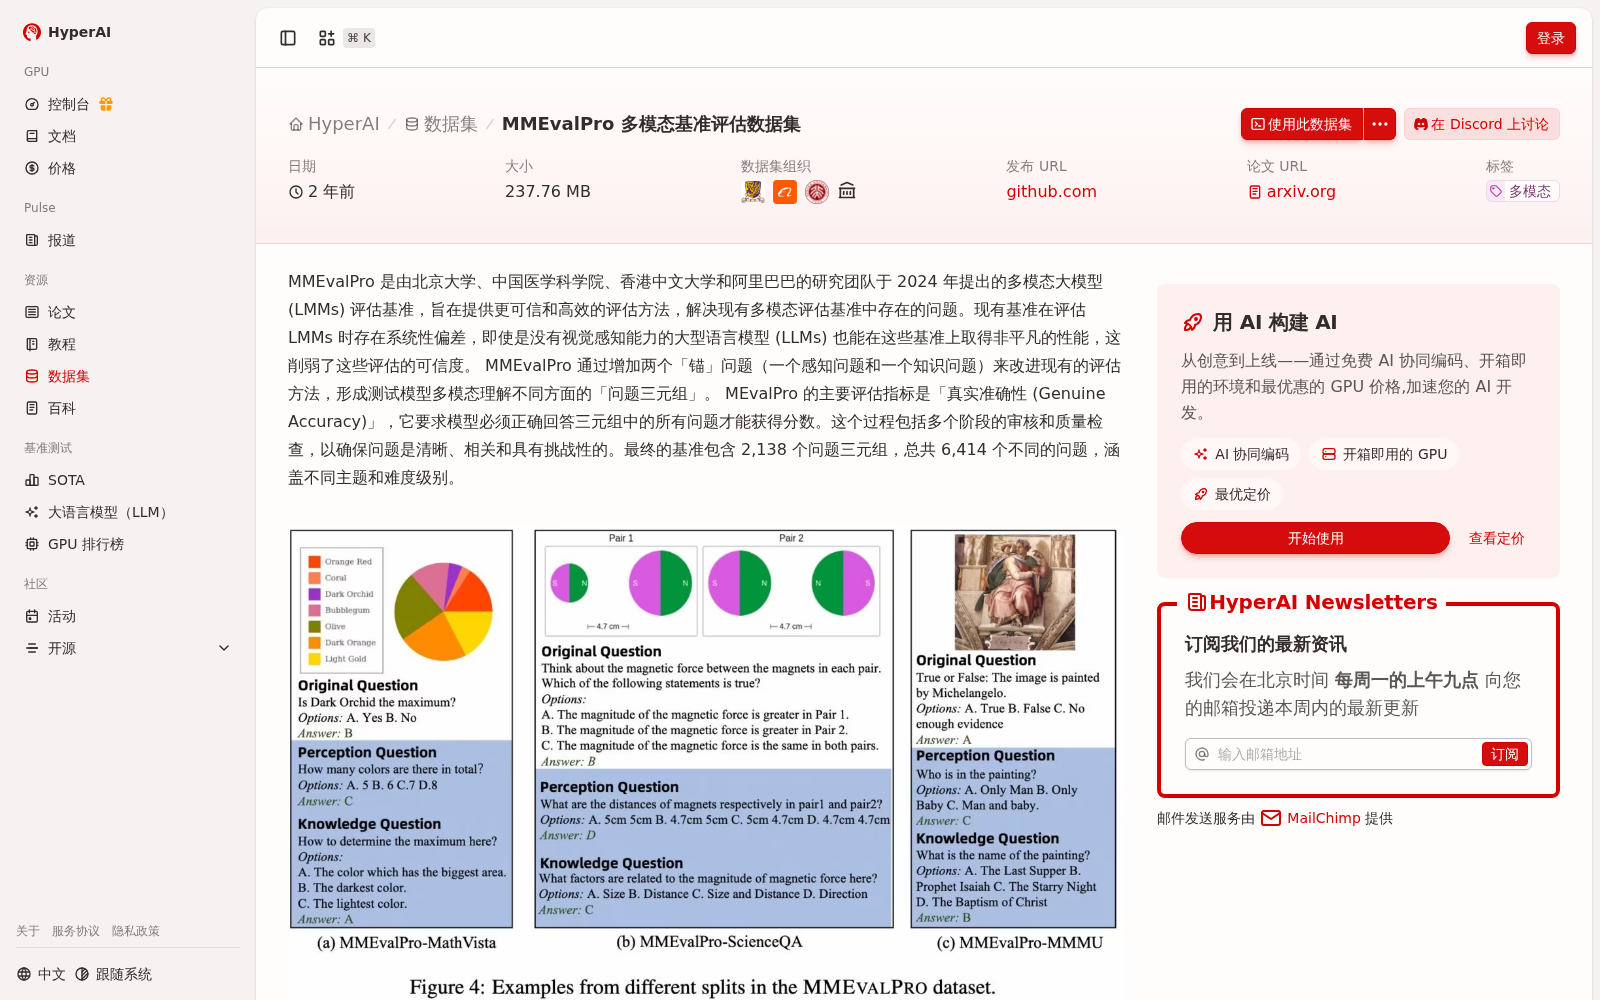
Task: Click the 开箱即用的 GPU chip
Action: [x=1384, y=454]
